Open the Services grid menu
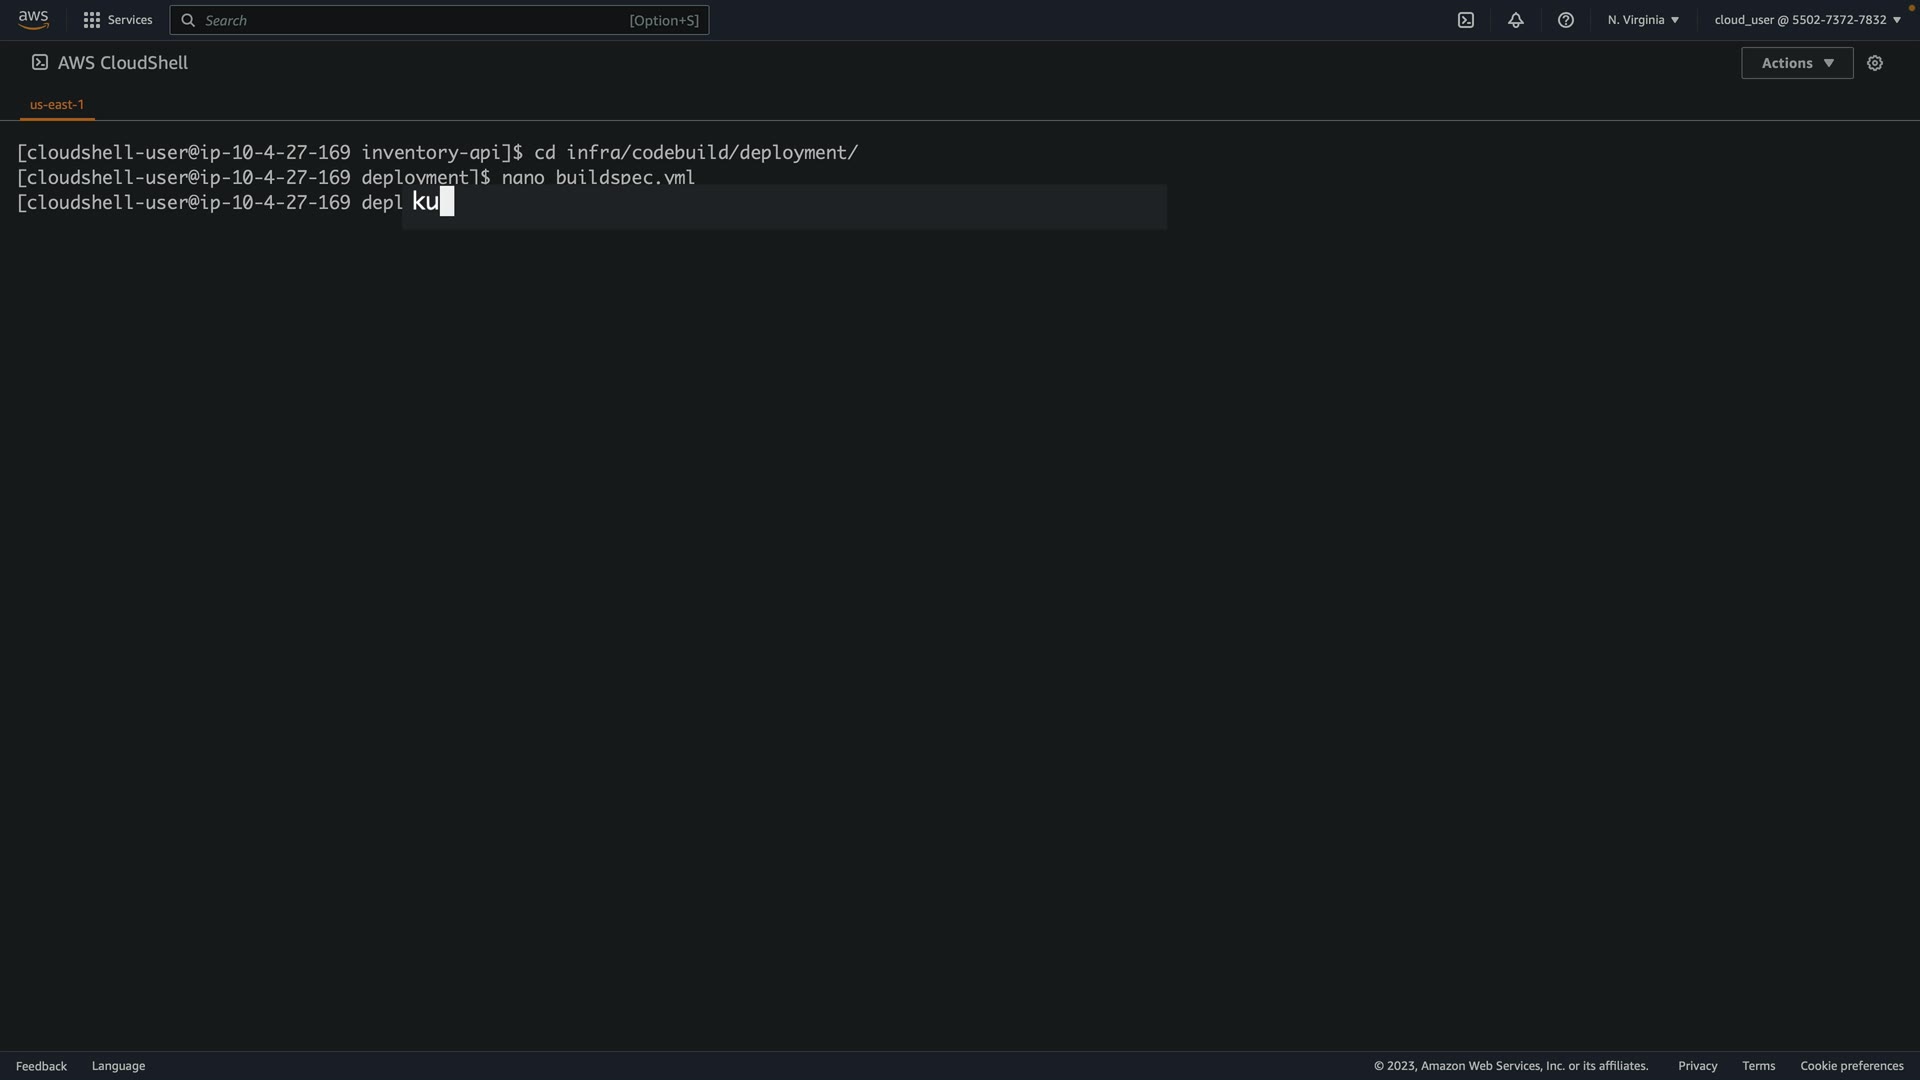This screenshot has height=1080, width=1920. 92,20
